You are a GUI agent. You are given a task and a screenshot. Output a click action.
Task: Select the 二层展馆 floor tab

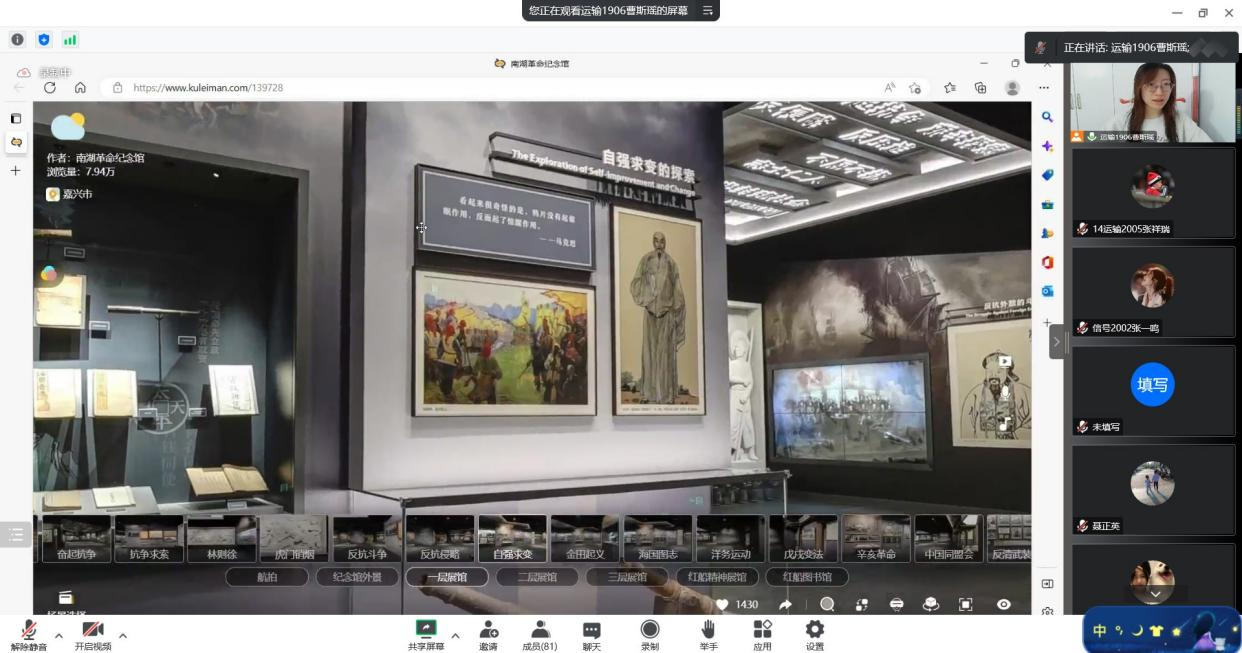(537, 577)
